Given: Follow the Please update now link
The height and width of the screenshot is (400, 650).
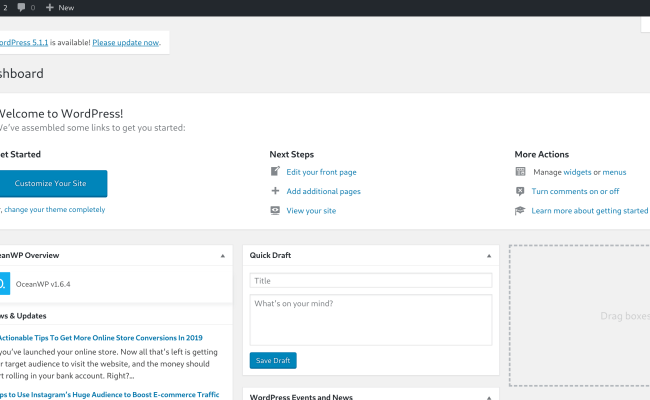Looking at the screenshot, I should (125, 43).
